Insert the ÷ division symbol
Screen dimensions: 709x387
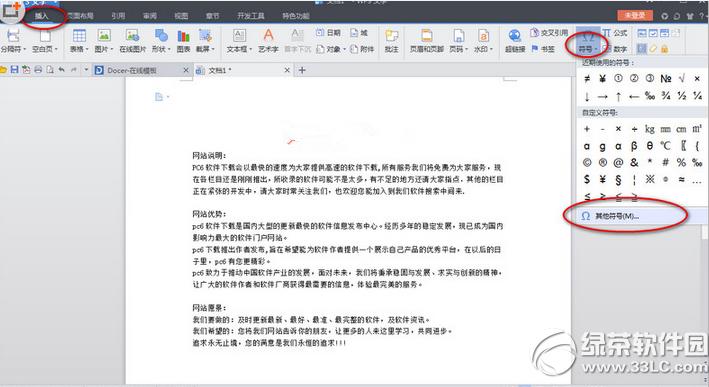click(x=634, y=129)
